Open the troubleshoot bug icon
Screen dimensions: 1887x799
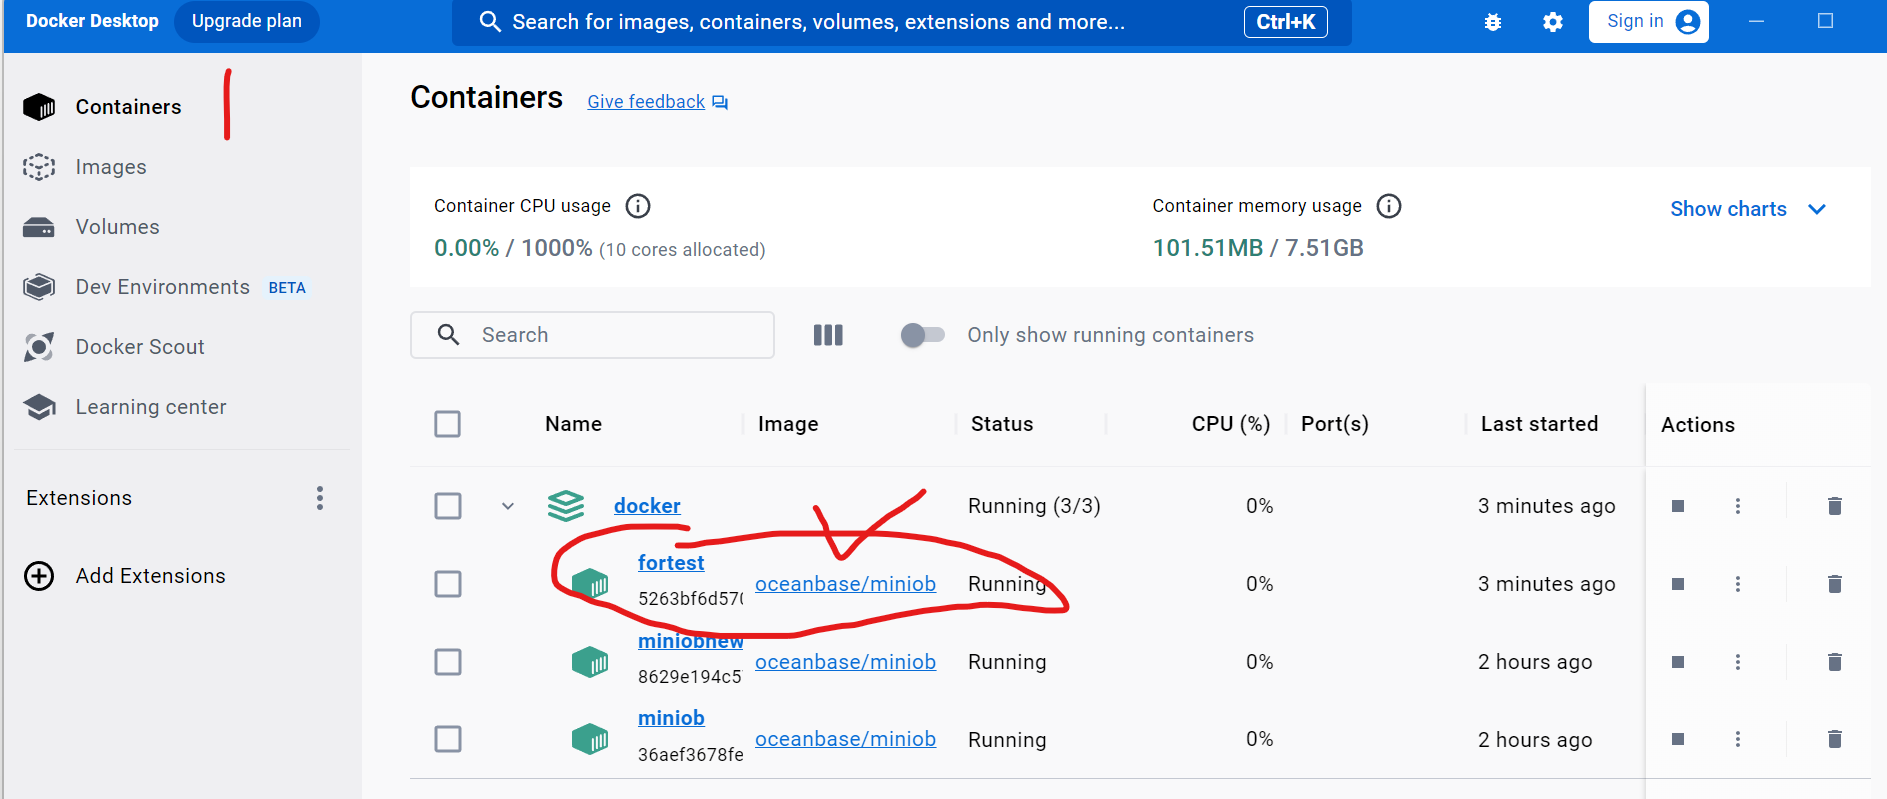tap(1493, 22)
